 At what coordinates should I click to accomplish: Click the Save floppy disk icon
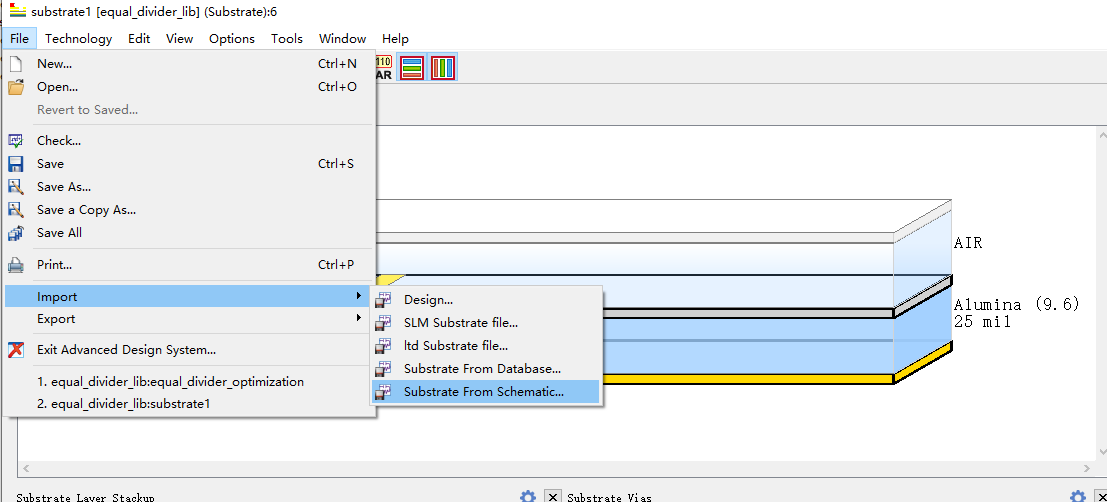pyautogui.click(x=16, y=164)
